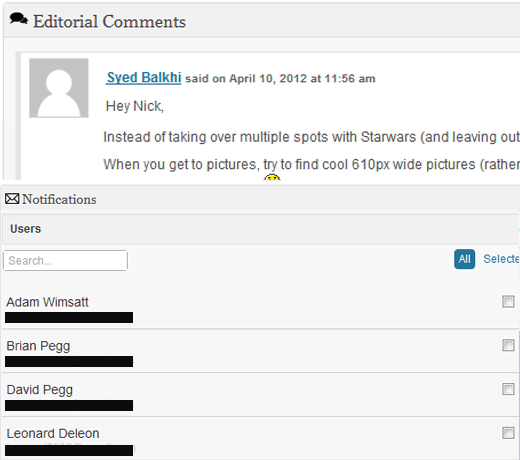This screenshot has width=520, height=460.
Task: Select the Leonard Deleon user name
Action: pos(53,433)
